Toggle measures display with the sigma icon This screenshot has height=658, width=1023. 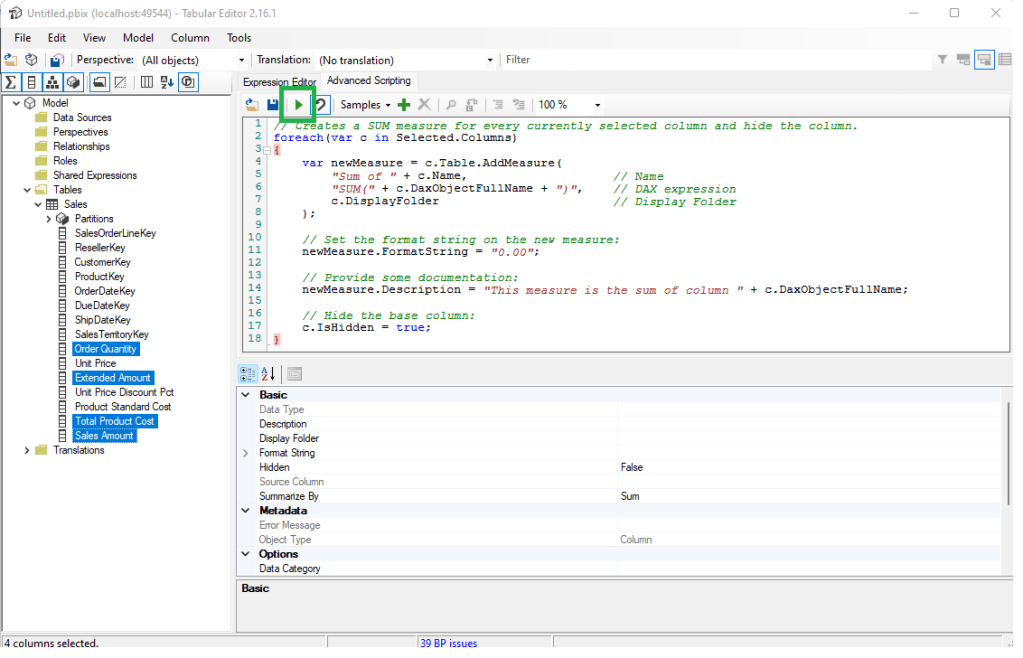[11, 82]
